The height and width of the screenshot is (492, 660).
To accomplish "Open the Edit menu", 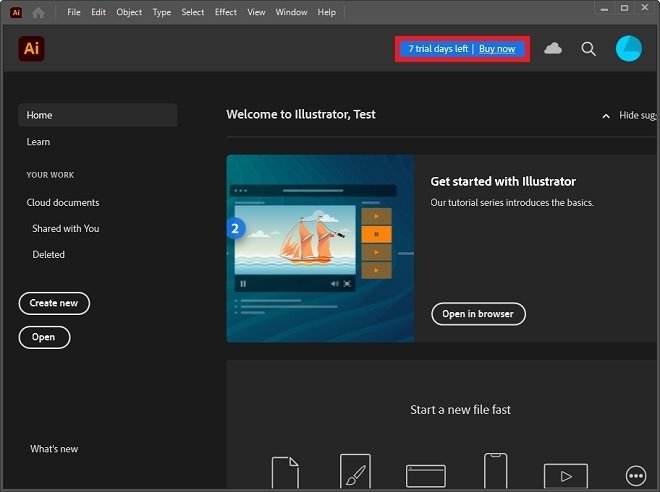I will [x=98, y=12].
